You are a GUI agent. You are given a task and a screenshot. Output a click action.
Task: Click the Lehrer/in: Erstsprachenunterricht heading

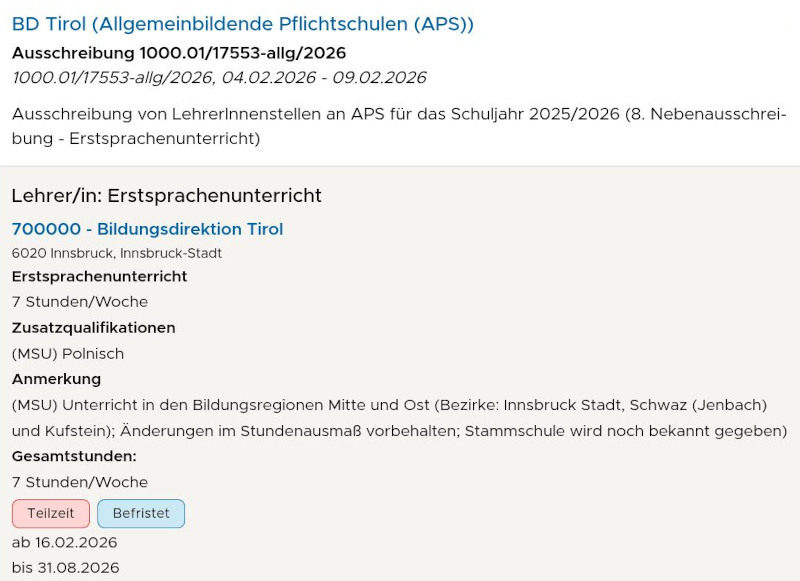(x=166, y=195)
